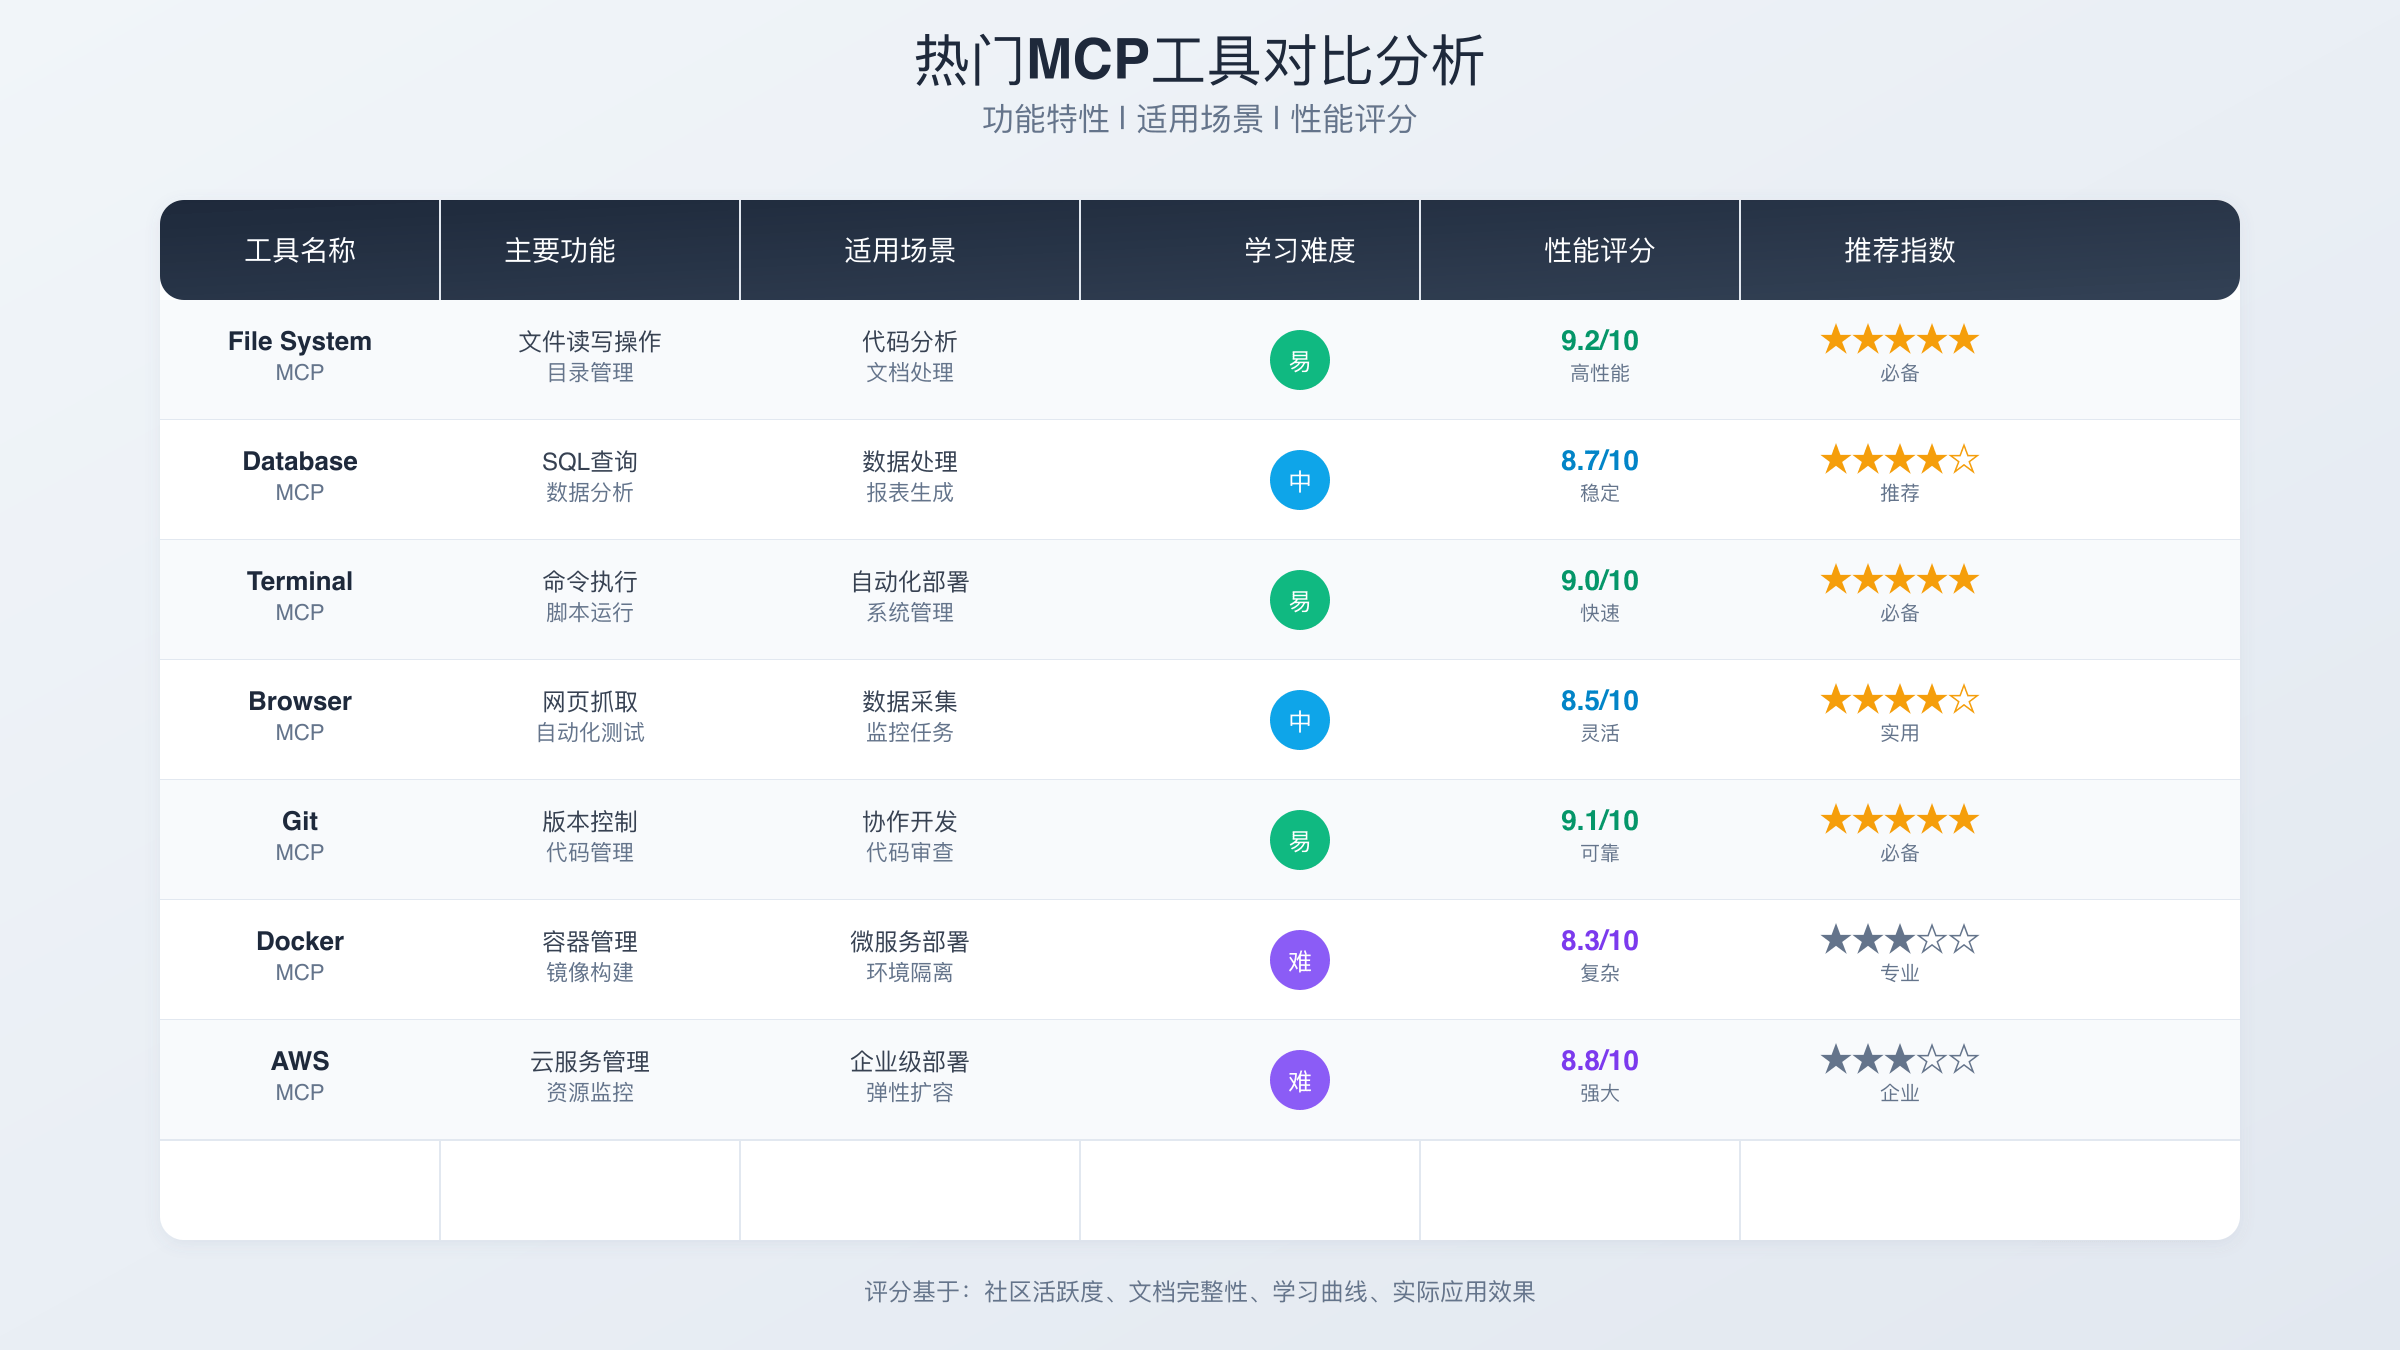Click the four-star rating for Browser
2400x1350 pixels.
click(x=1899, y=700)
